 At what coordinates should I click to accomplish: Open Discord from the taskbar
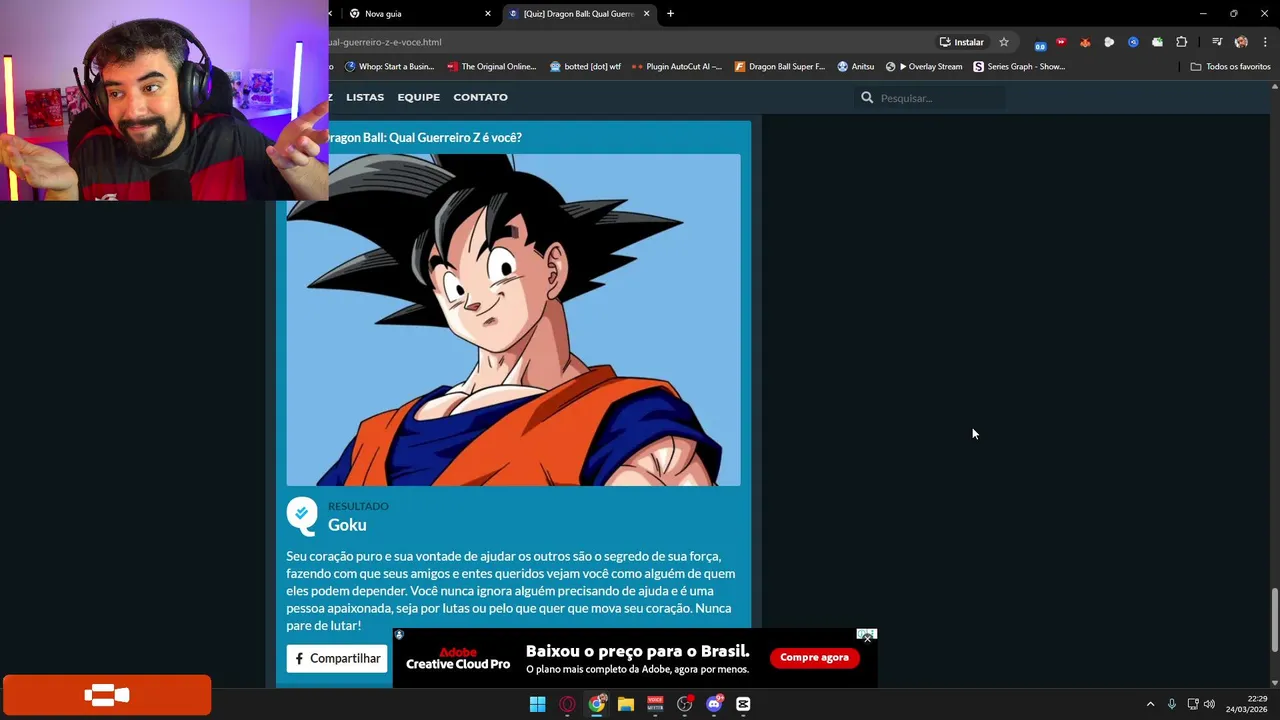click(714, 704)
